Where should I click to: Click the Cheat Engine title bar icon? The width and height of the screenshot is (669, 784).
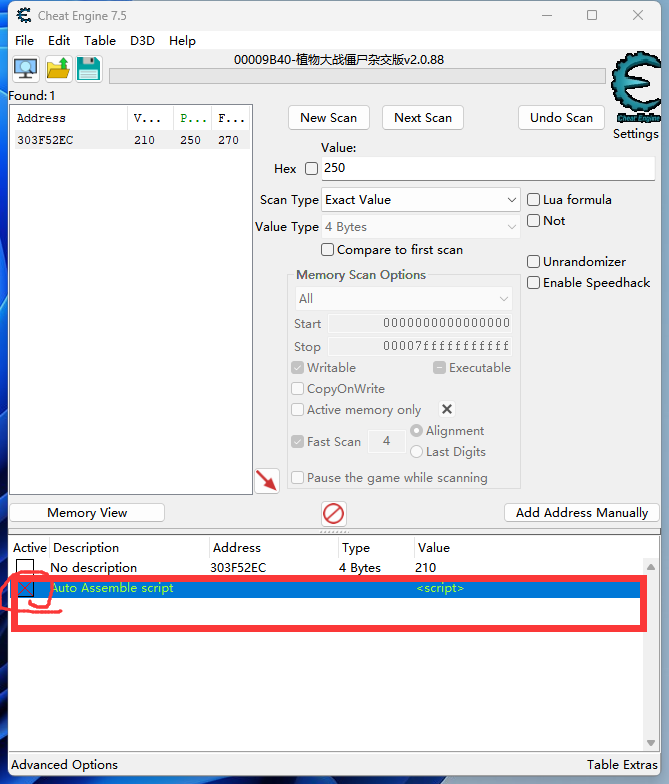point(23,16)
